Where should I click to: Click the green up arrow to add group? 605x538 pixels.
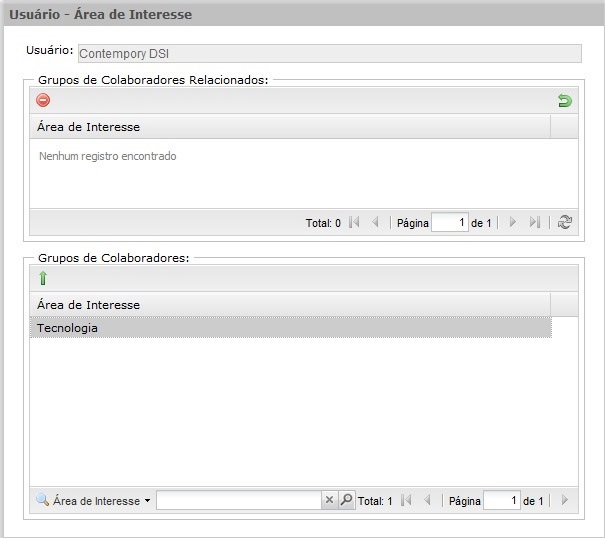pos(43,278)
